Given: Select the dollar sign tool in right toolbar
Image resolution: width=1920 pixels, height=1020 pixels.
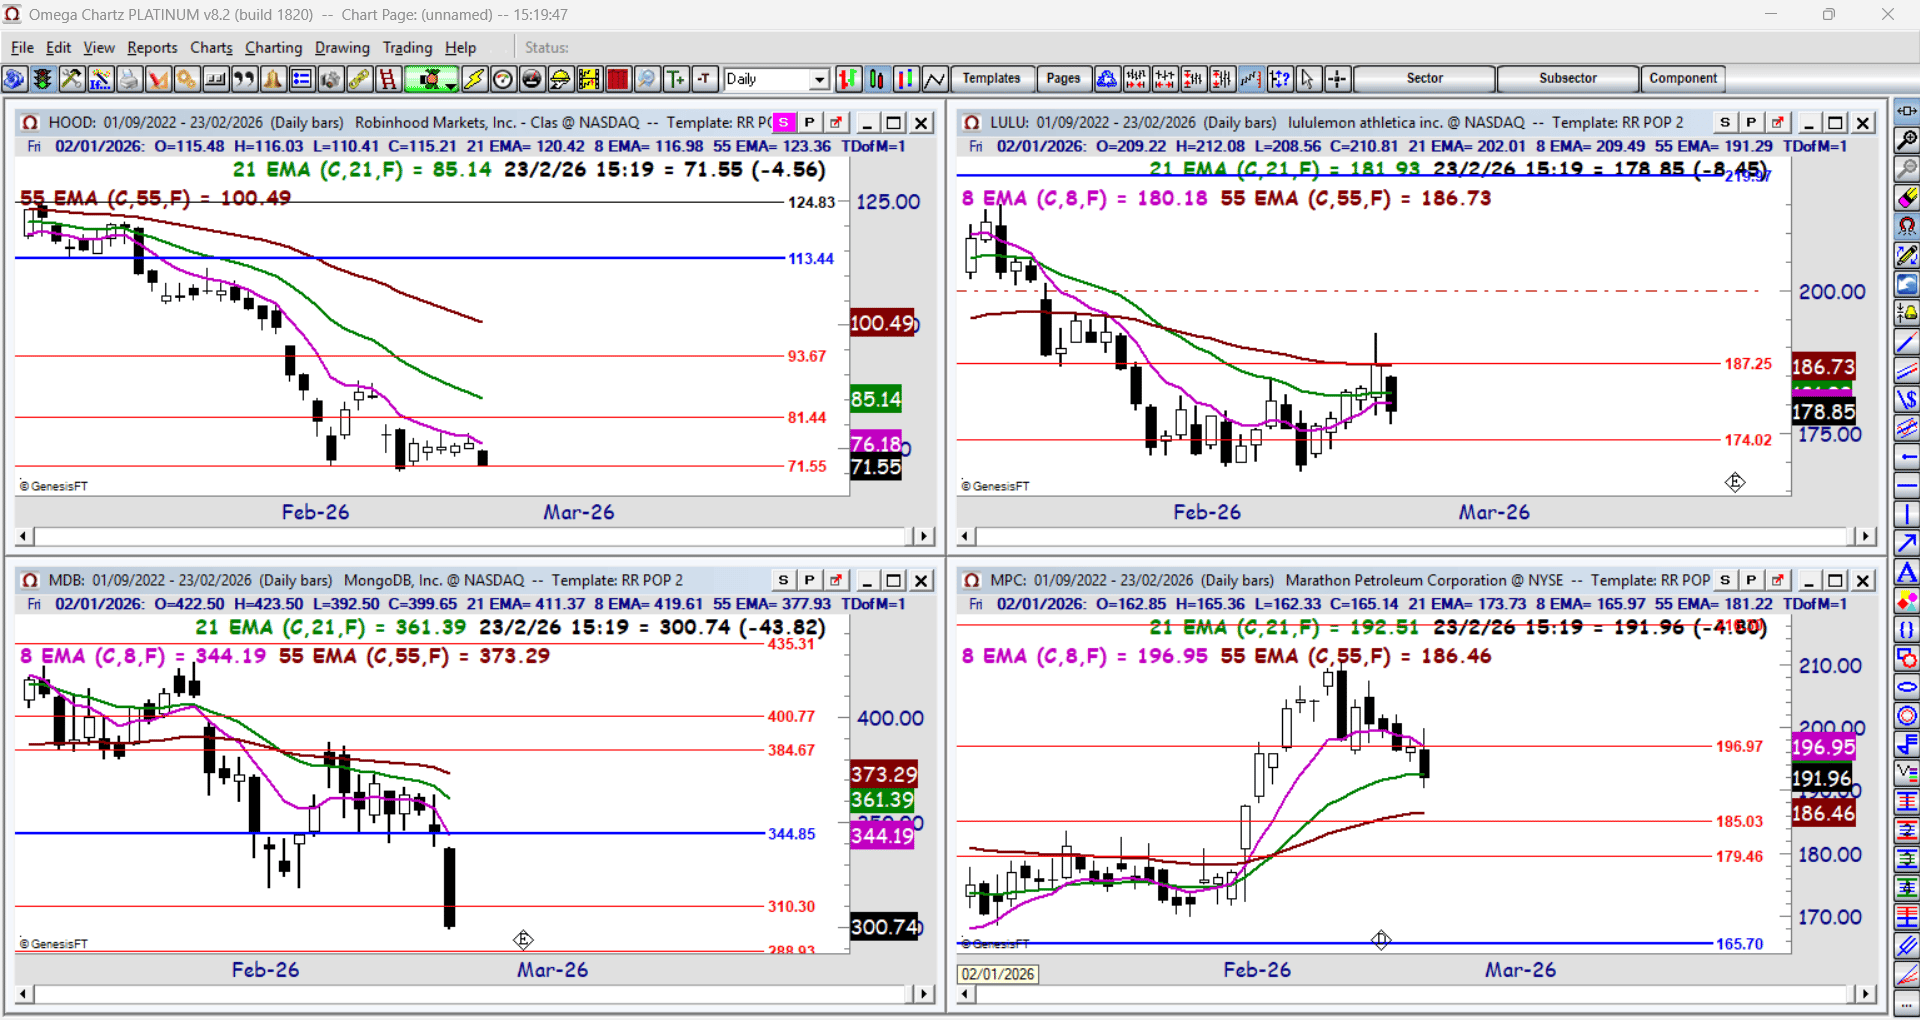Looking at the screenshot, I should tap(1907, 399).
